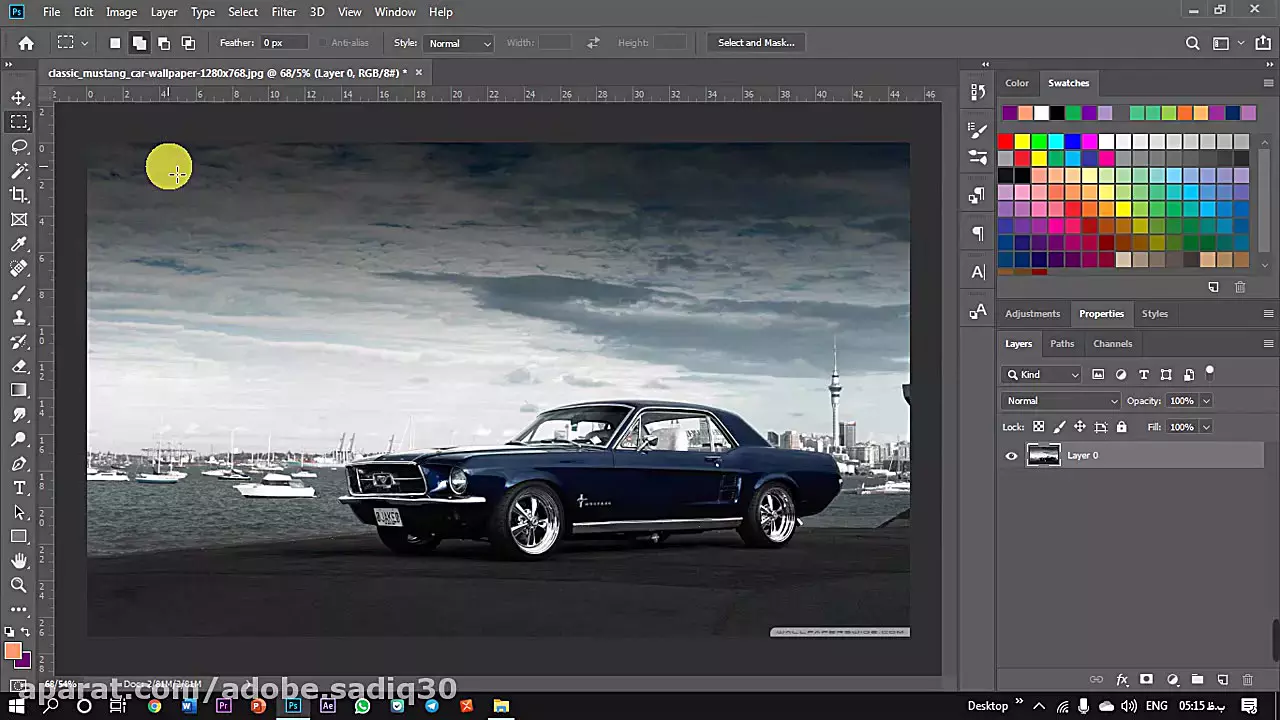Open the Image menu
The width and height of the screenshot is (1280, 720).
click(121, 12)
